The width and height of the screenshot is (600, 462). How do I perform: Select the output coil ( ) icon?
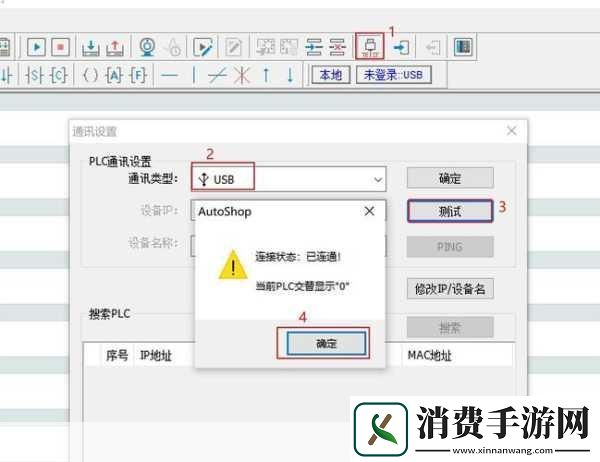(x=91, y=75)
